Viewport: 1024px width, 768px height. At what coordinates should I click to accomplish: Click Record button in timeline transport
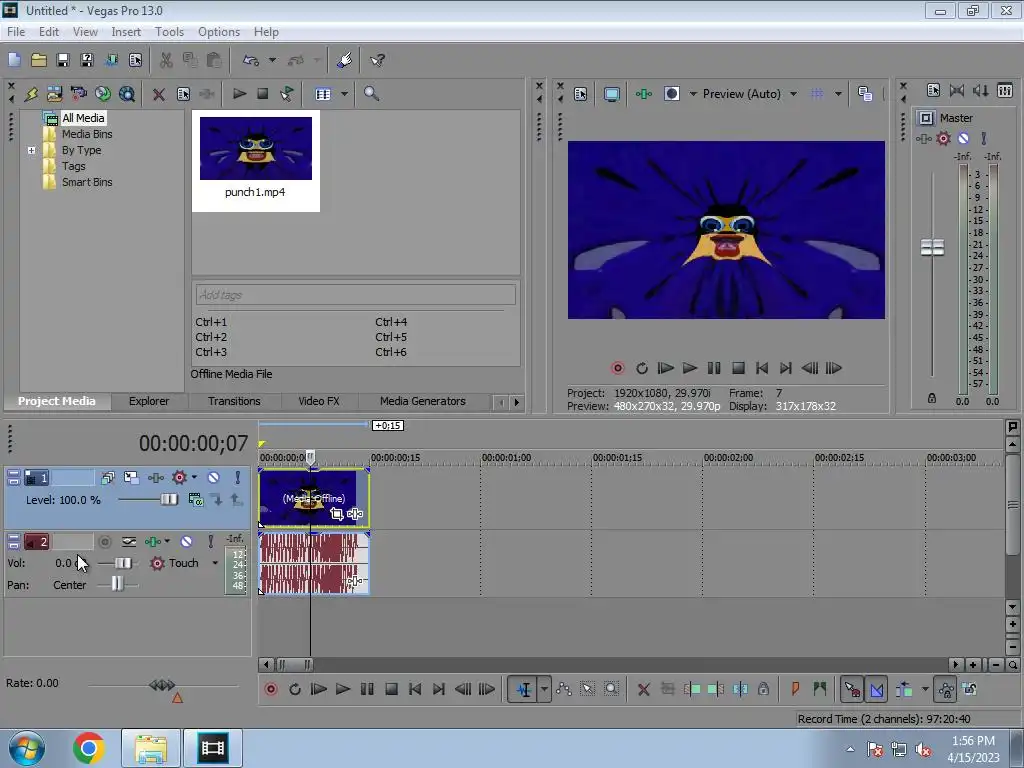point(271,689)
